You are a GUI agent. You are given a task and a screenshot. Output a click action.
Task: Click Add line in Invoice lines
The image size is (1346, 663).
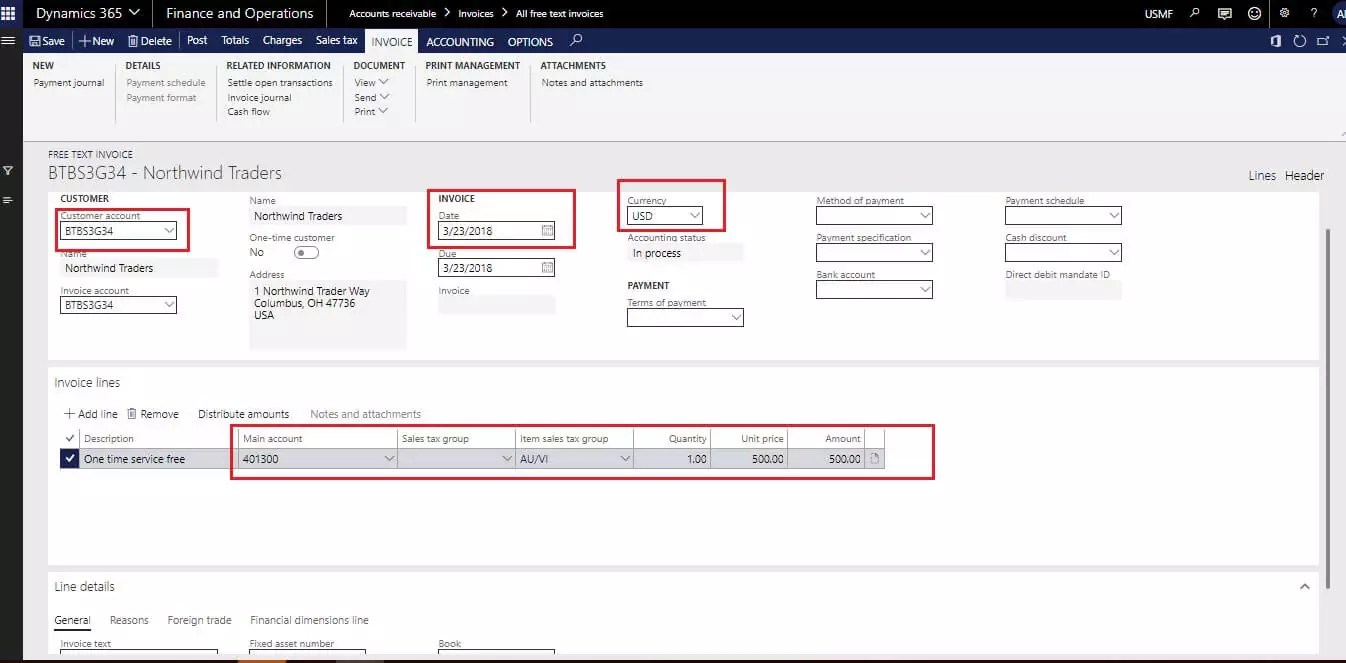(x=90, y=413)
